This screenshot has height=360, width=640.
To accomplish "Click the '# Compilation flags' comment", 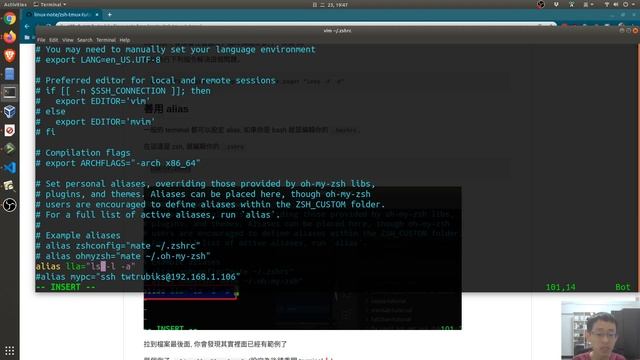I will tap(83, 153).
